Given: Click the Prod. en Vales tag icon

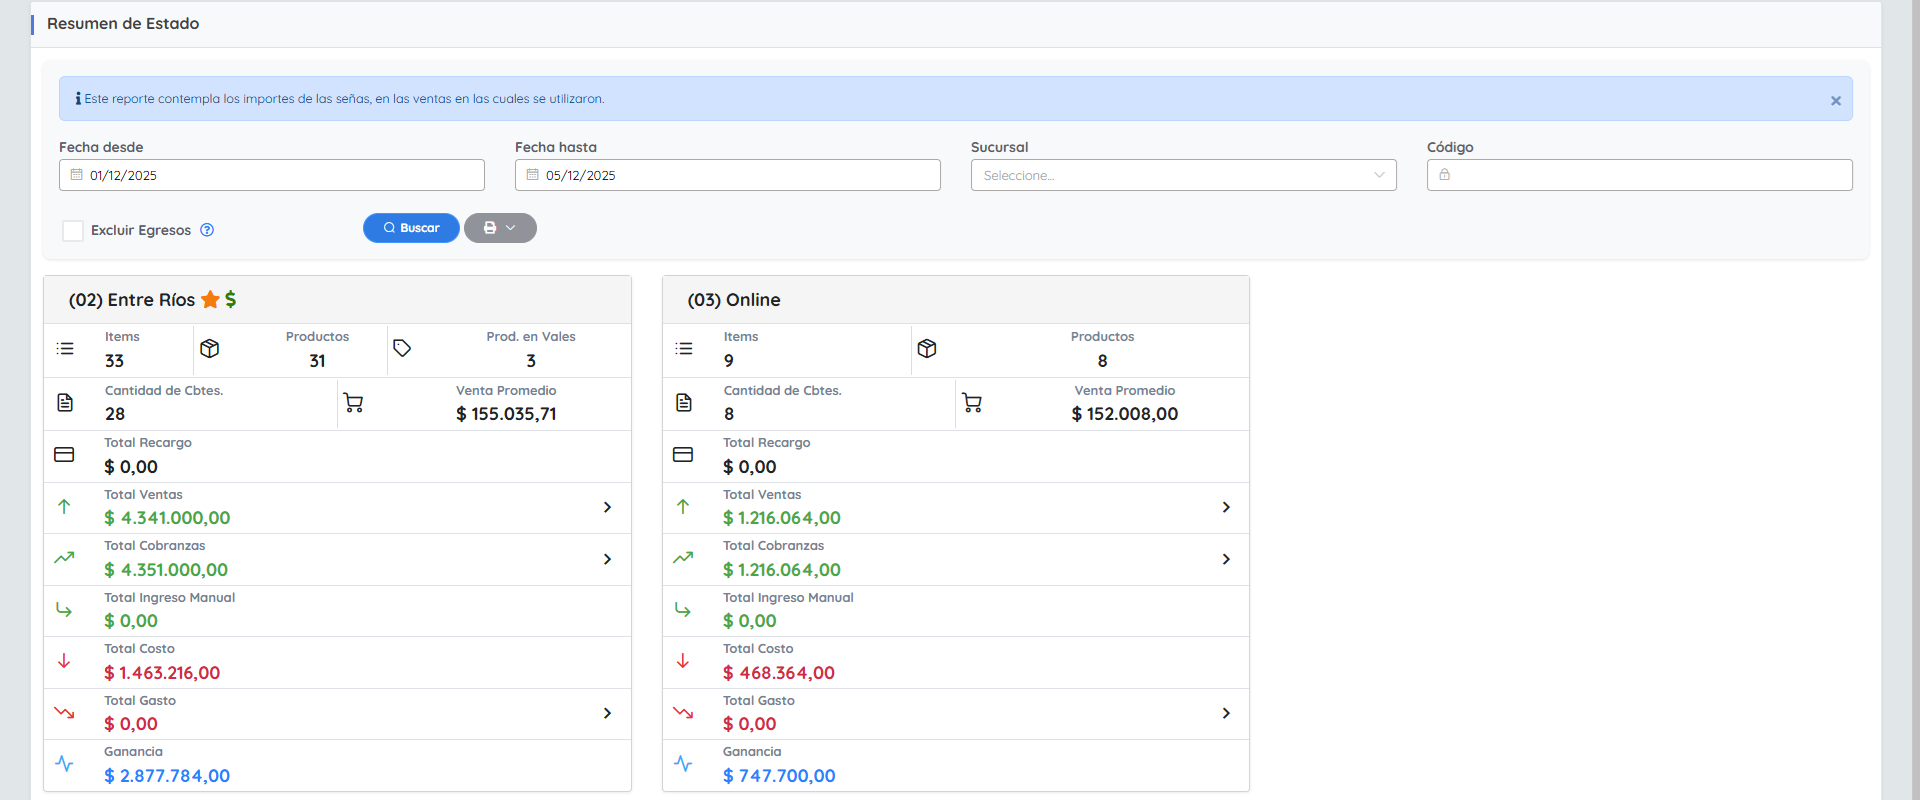Looking at the screenshot, I should (x=402, y=349).
